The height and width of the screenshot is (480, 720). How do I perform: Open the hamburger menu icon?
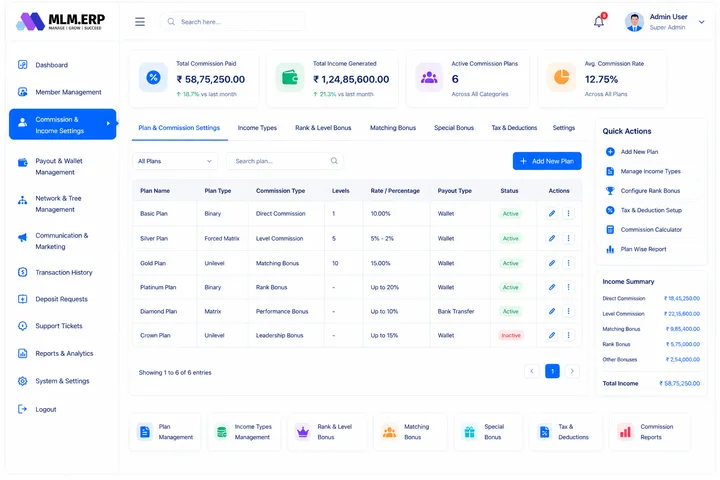140,22
